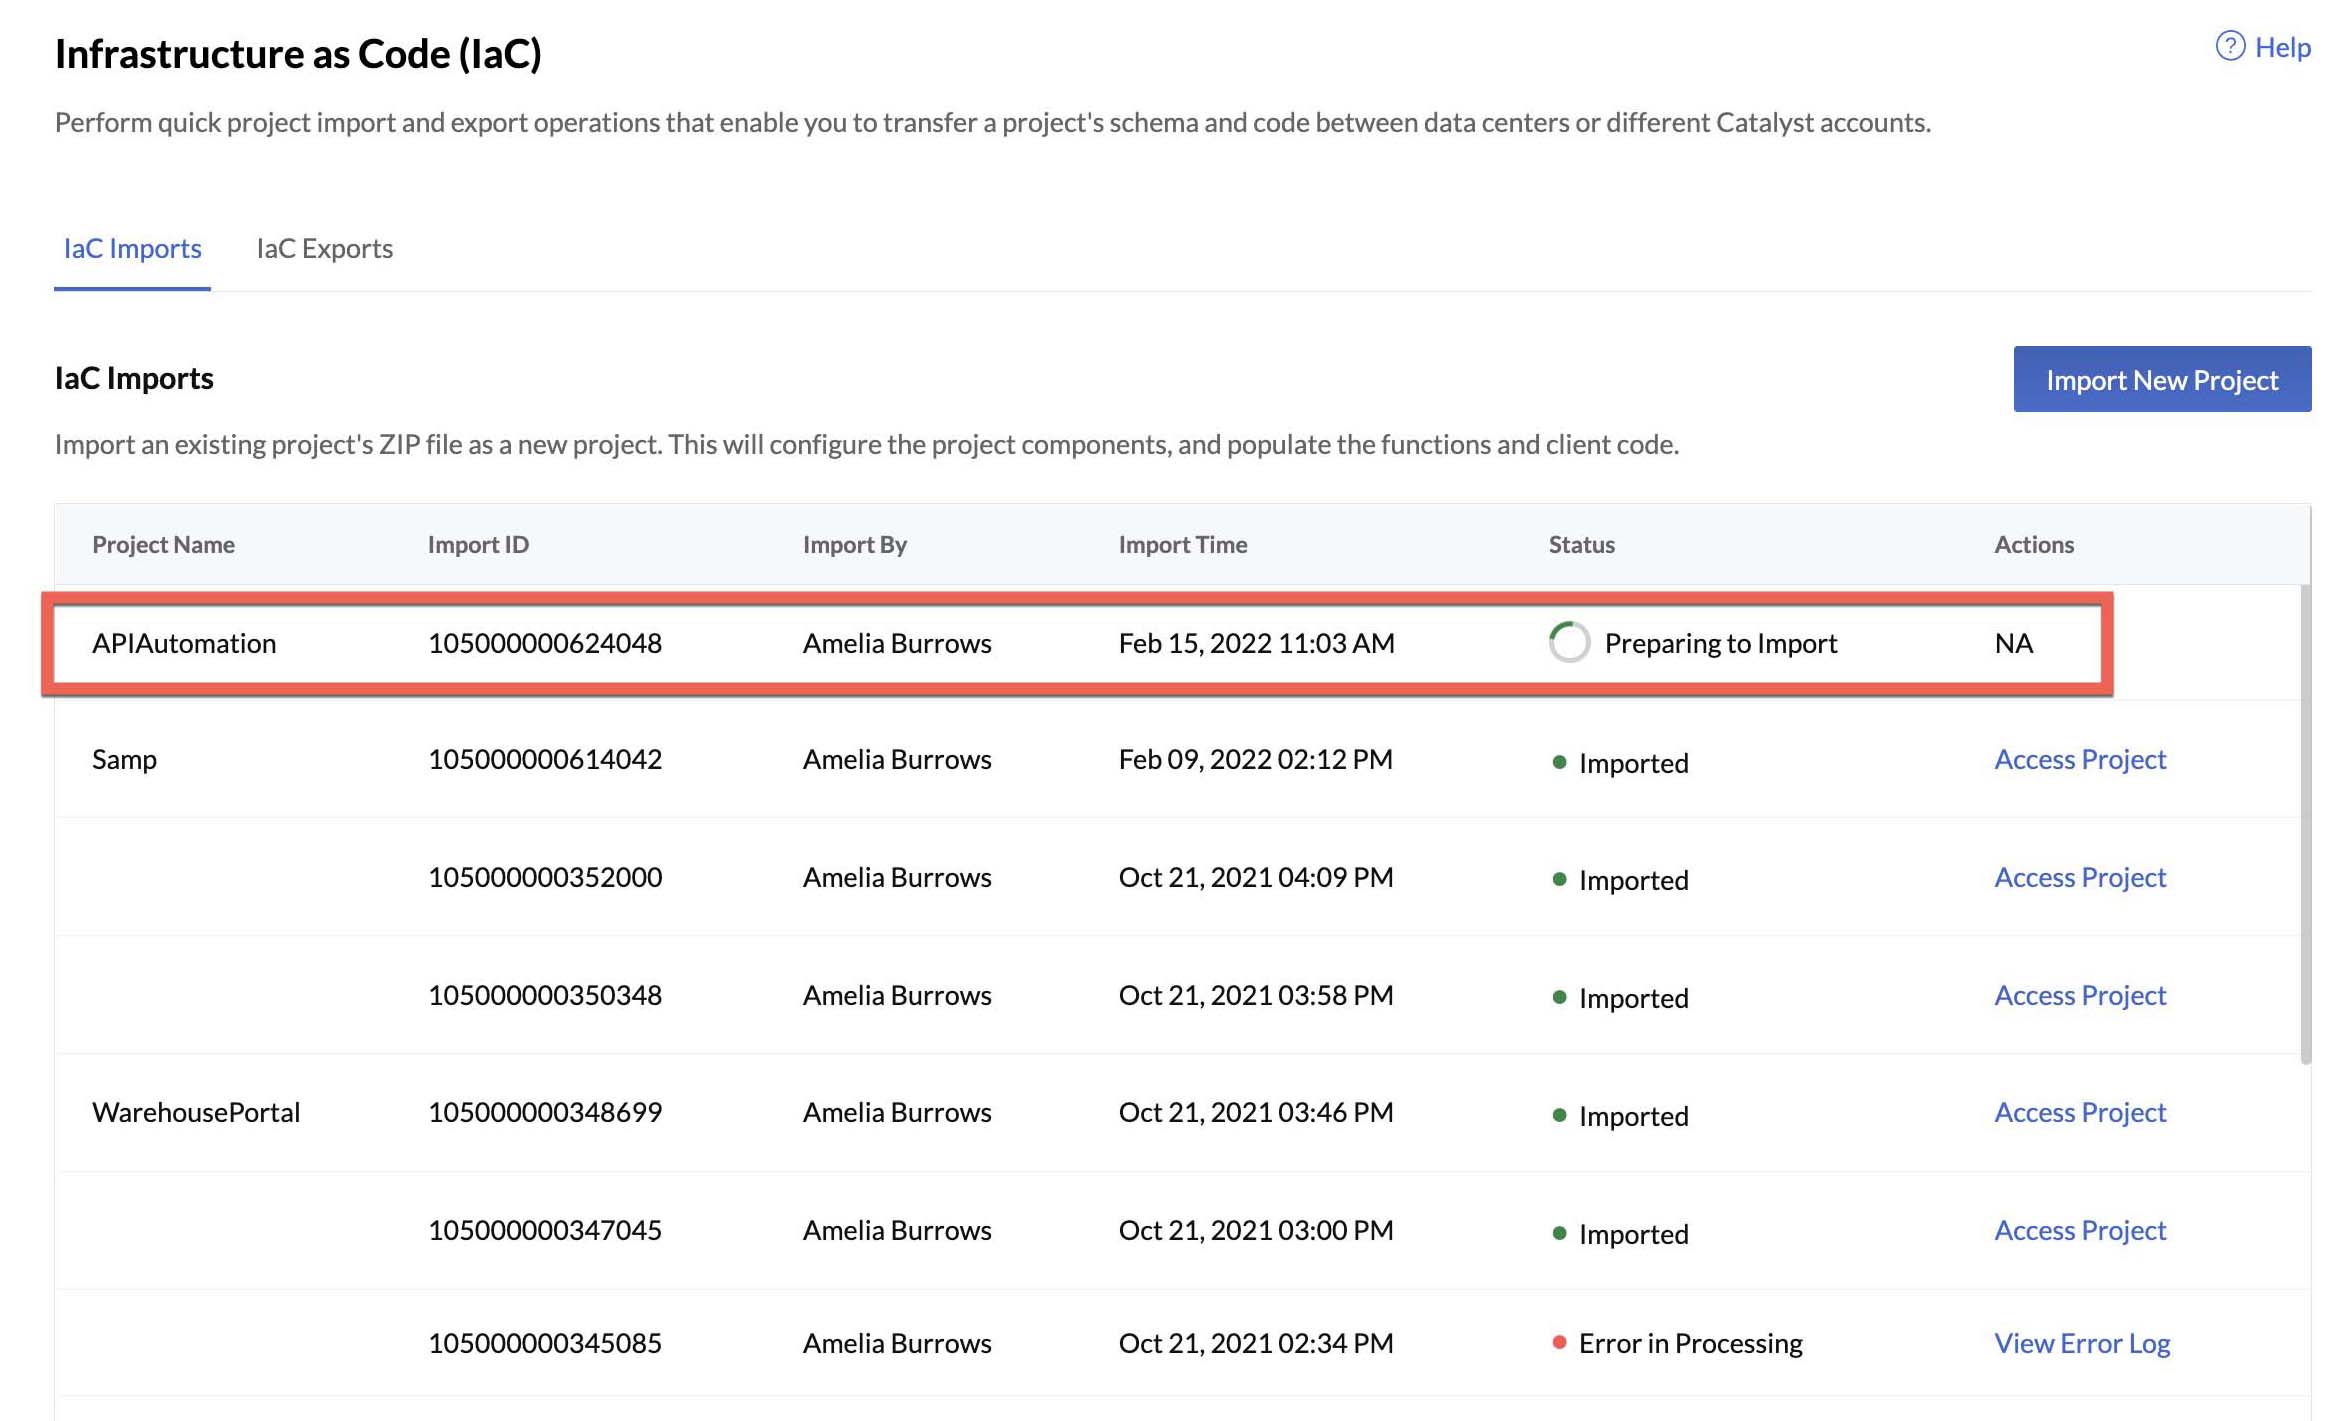Screen dimensions: 2348x1421
Task: Click the Imported status dot for import 105000000352000
Action: pos(1560,880)
